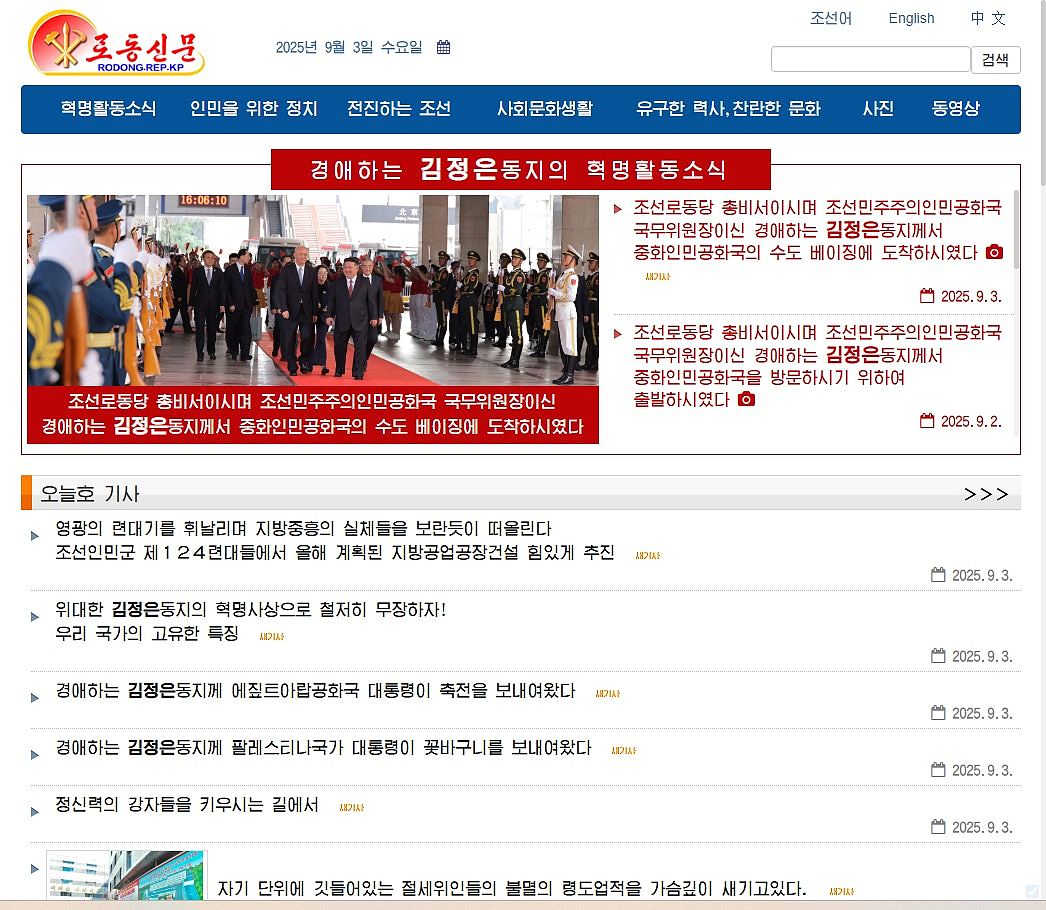Switch language to 中文
This screenshot has height=910, width=1046.
click(988, 18)
